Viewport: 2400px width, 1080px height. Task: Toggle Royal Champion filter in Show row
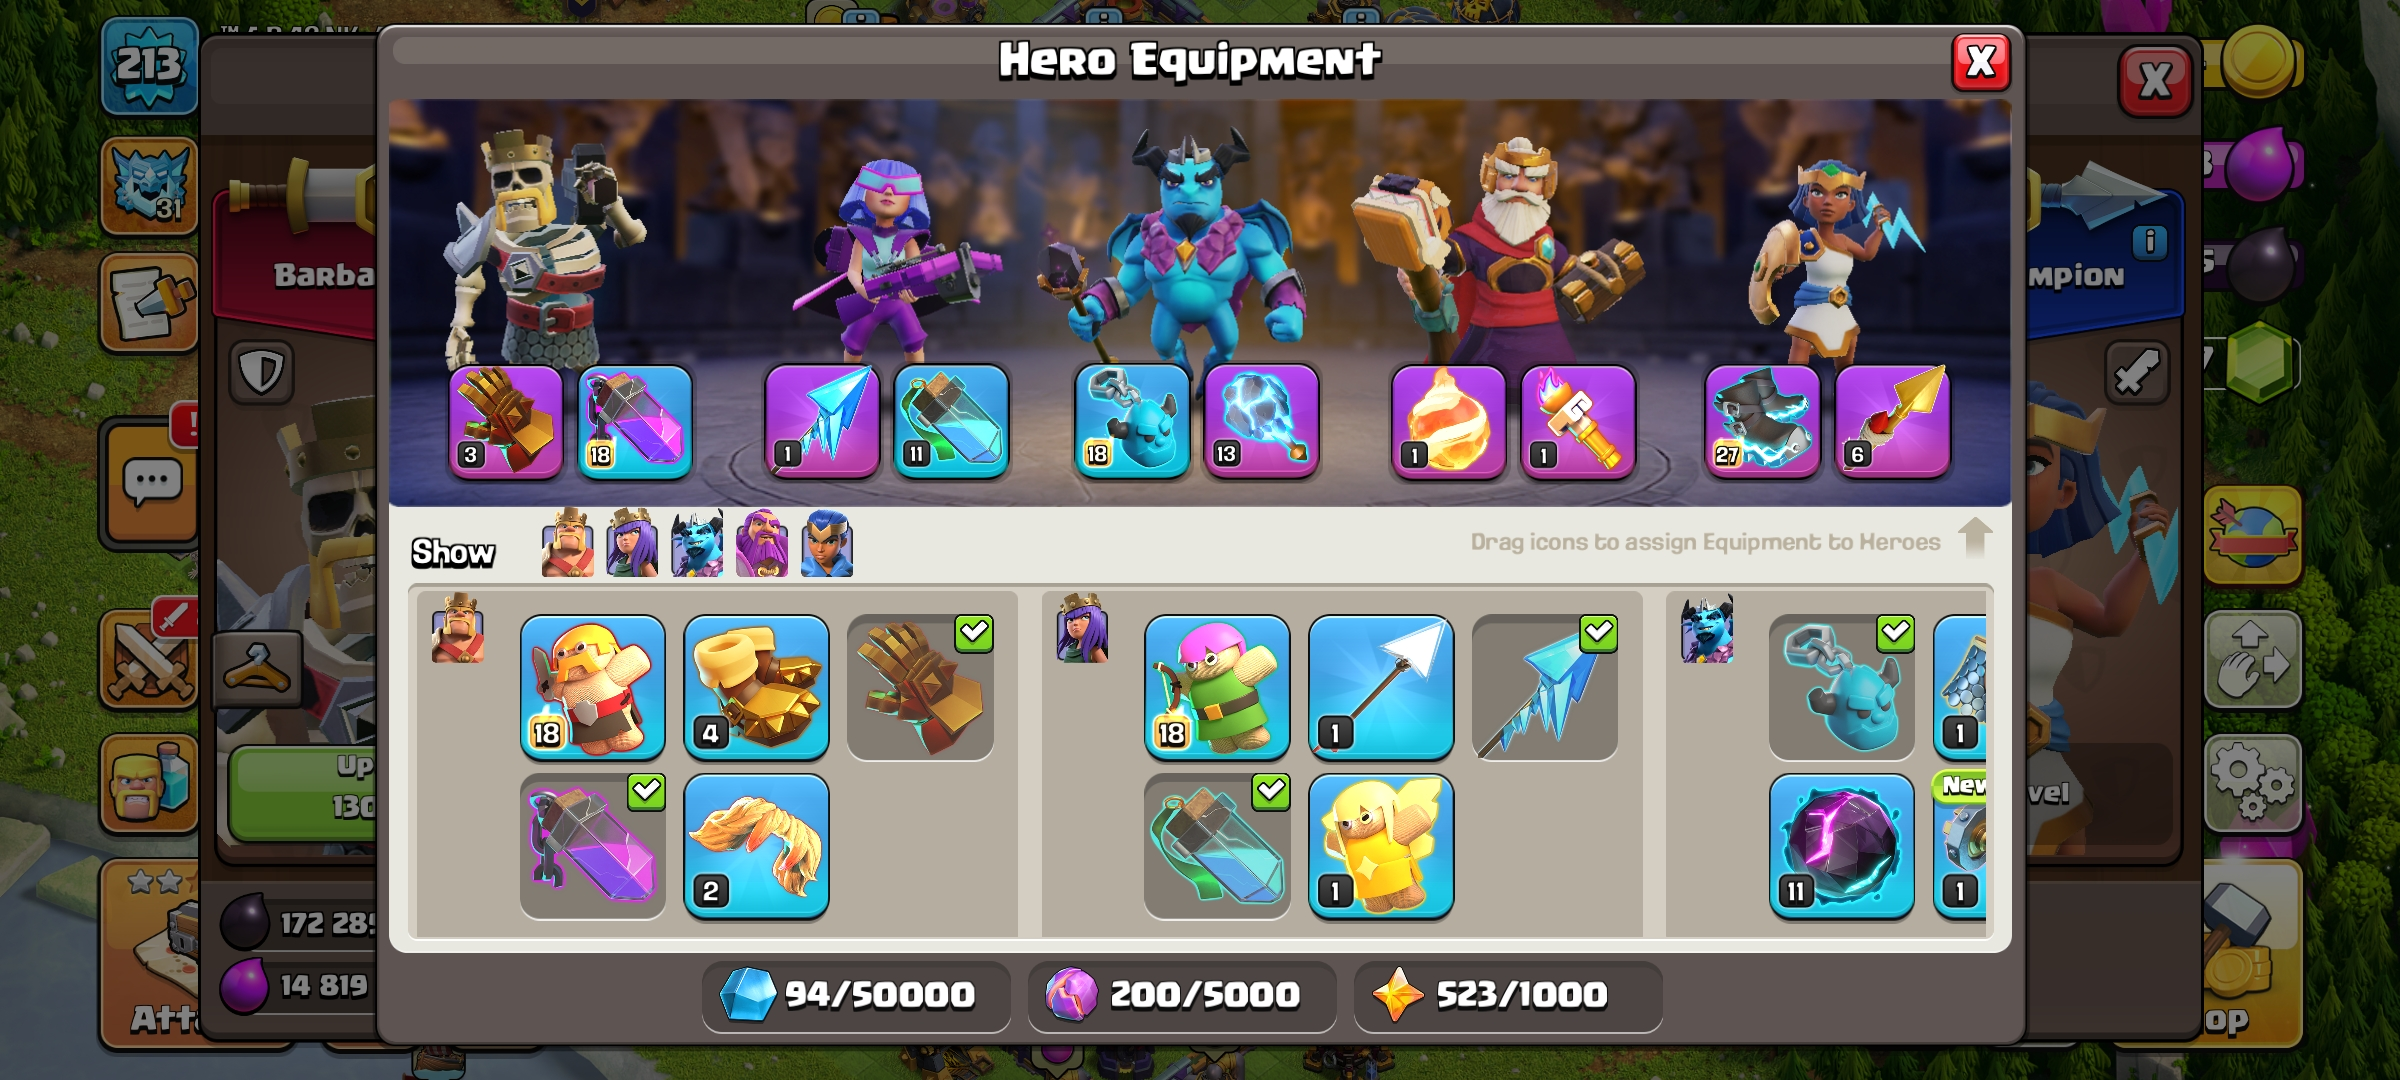point(827,543)
